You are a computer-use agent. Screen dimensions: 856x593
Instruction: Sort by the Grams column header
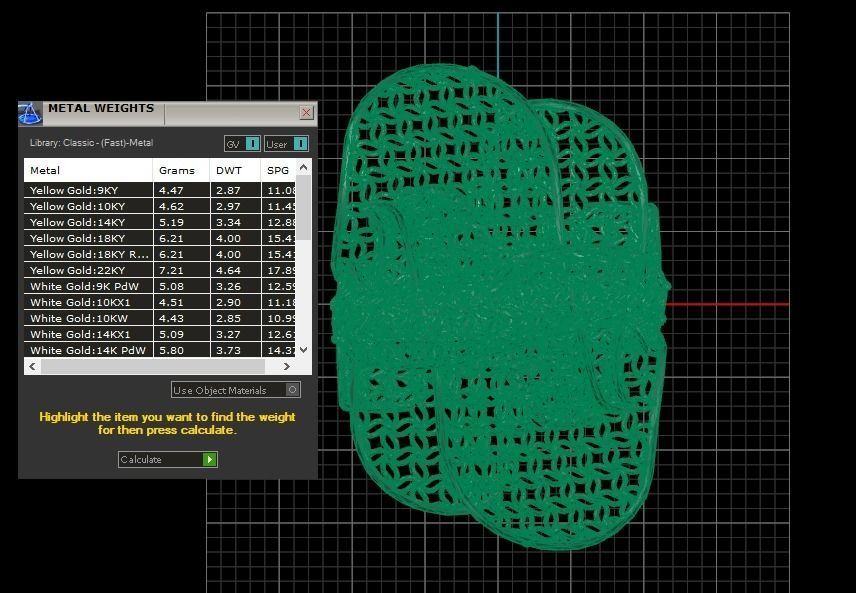tap(181, 170)
